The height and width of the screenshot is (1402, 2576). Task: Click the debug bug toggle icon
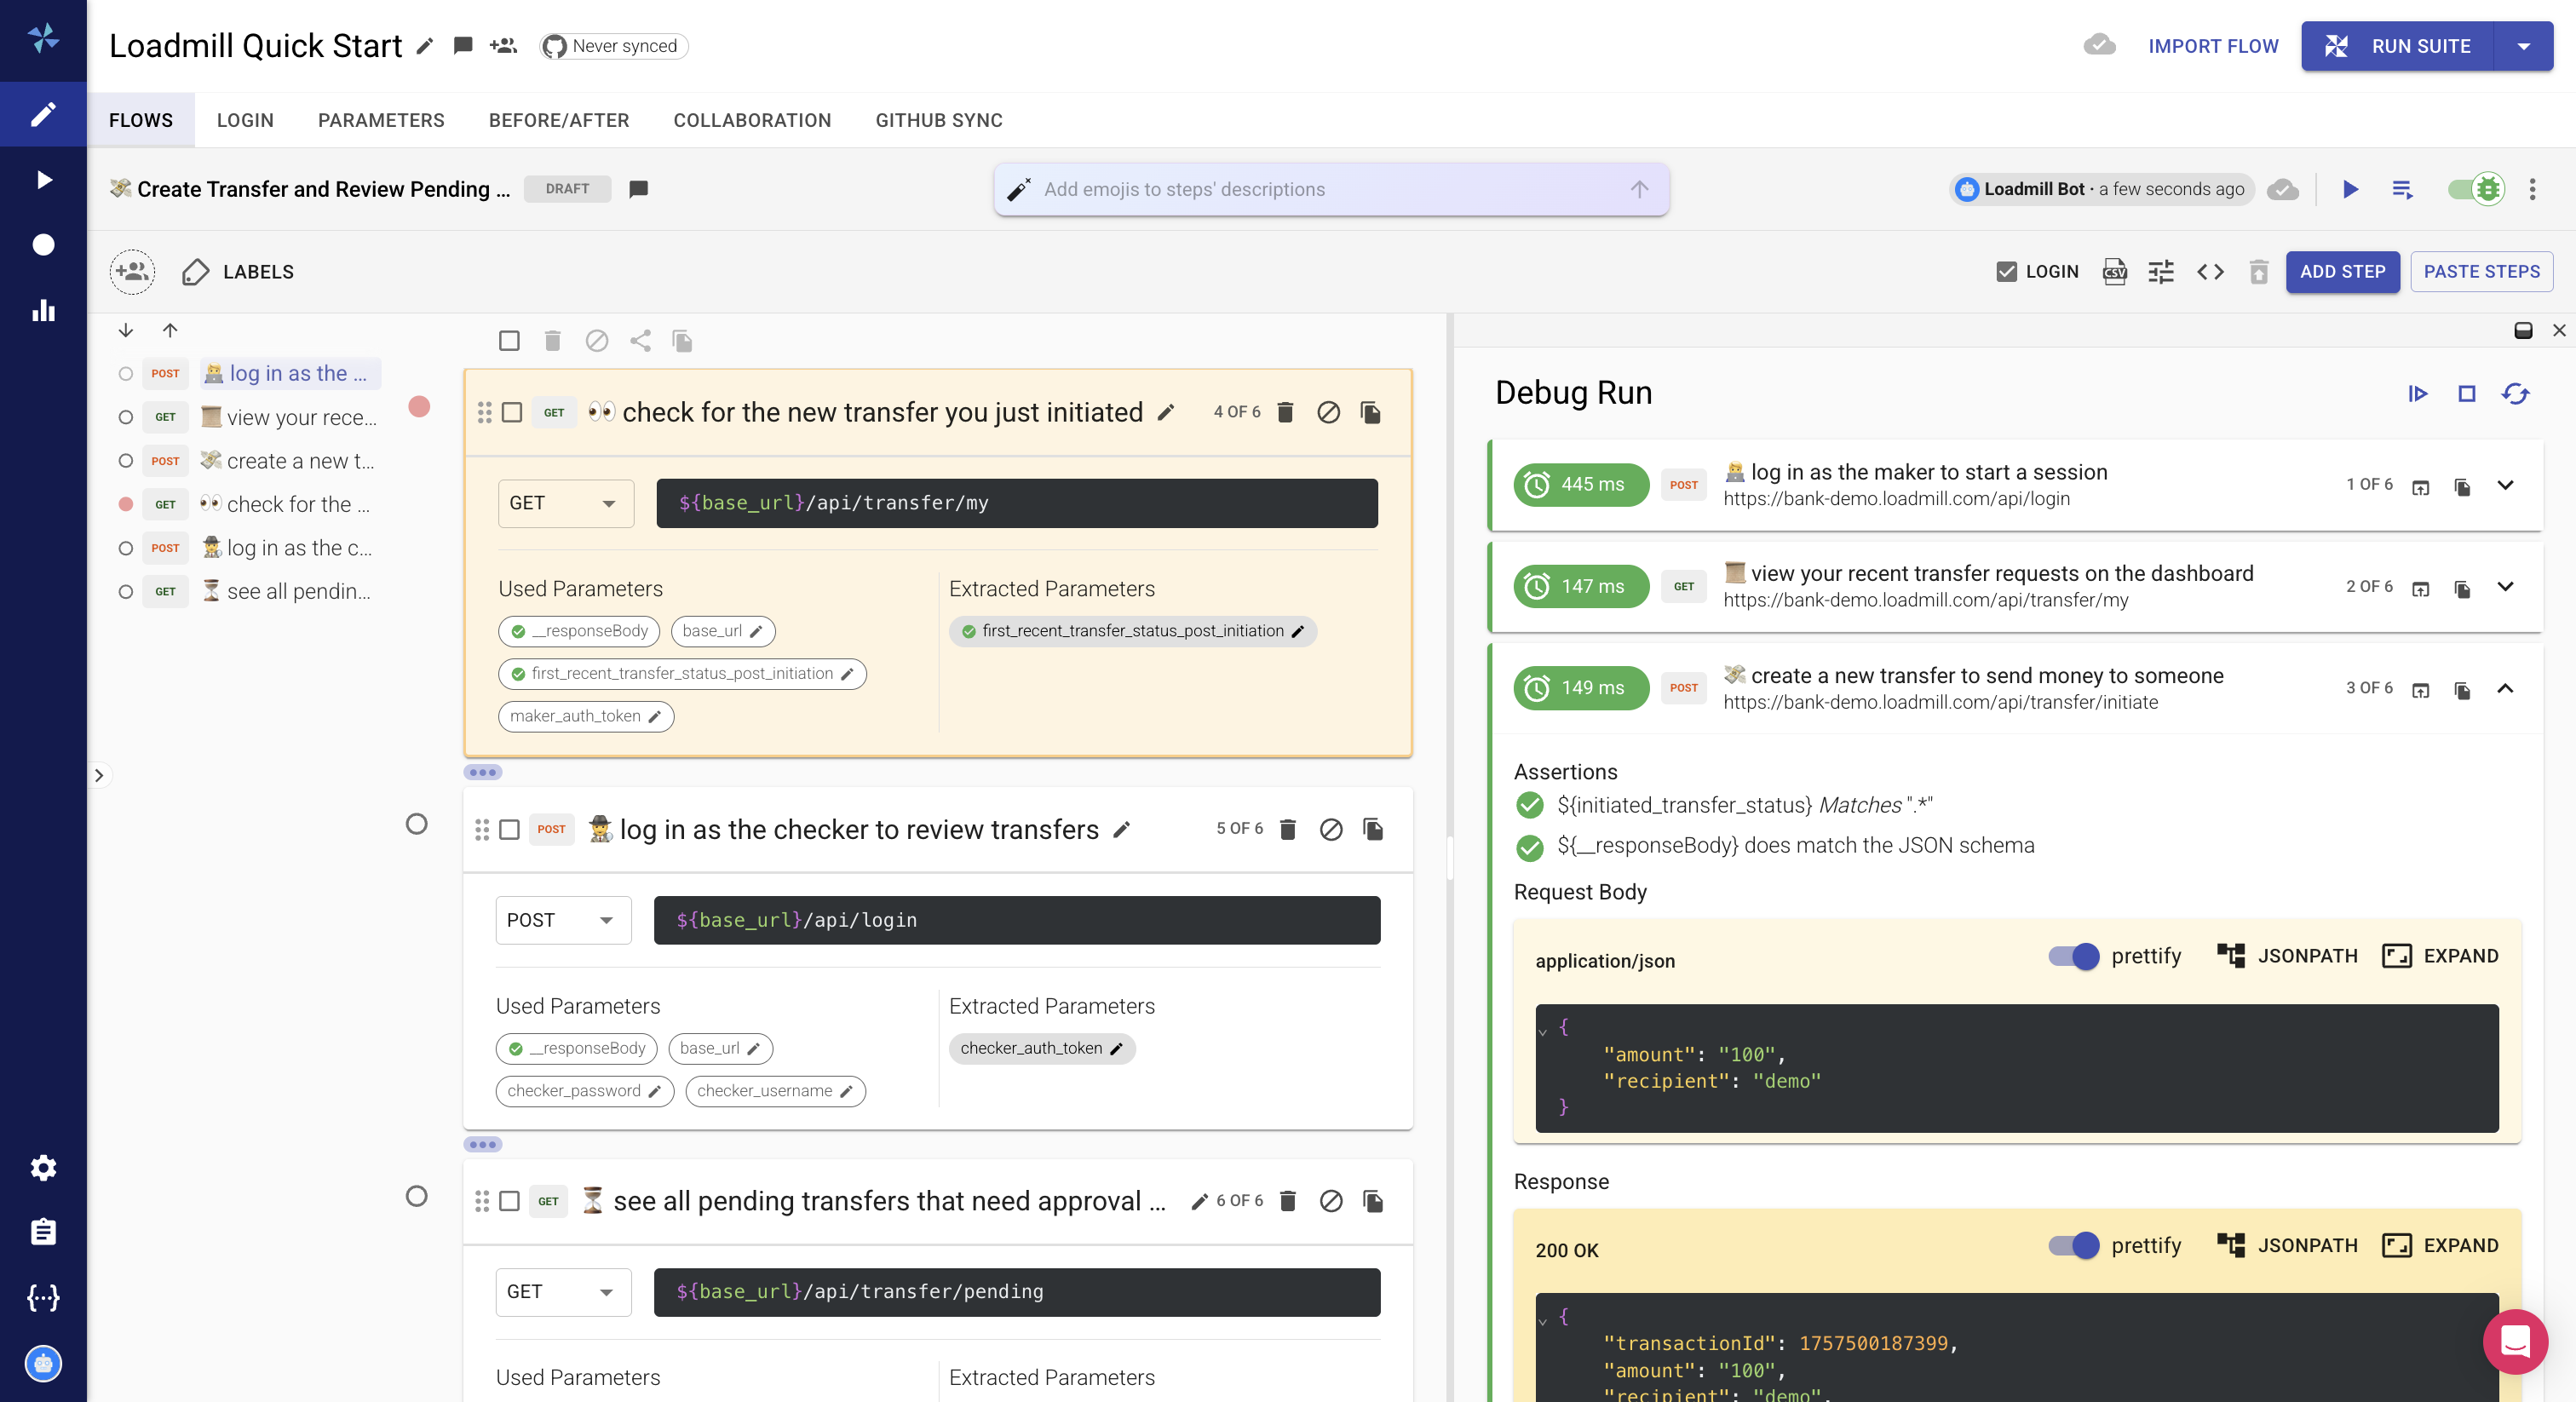tap(2487, 189)
